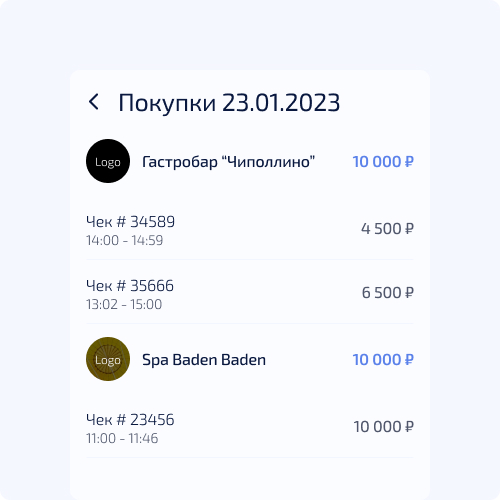Open the black Гастробар Чиполлино logo
Screen dimensions: 500x500
coord(108,161)
